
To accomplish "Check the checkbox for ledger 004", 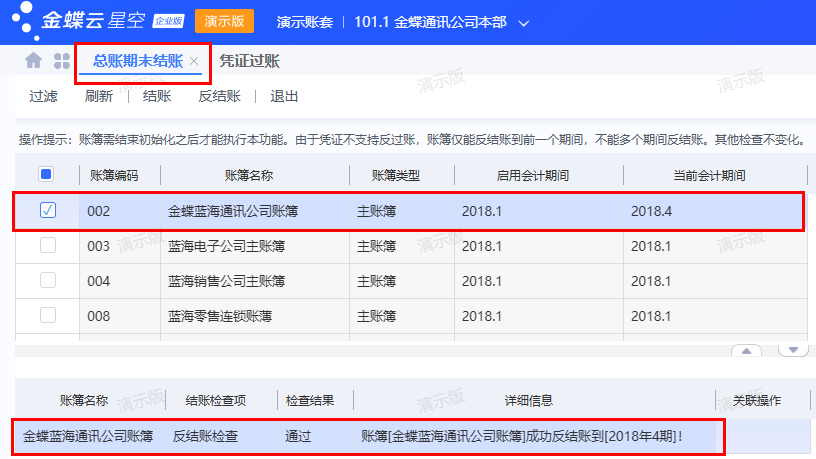I will pyautogui.click(x=48, y=280).
